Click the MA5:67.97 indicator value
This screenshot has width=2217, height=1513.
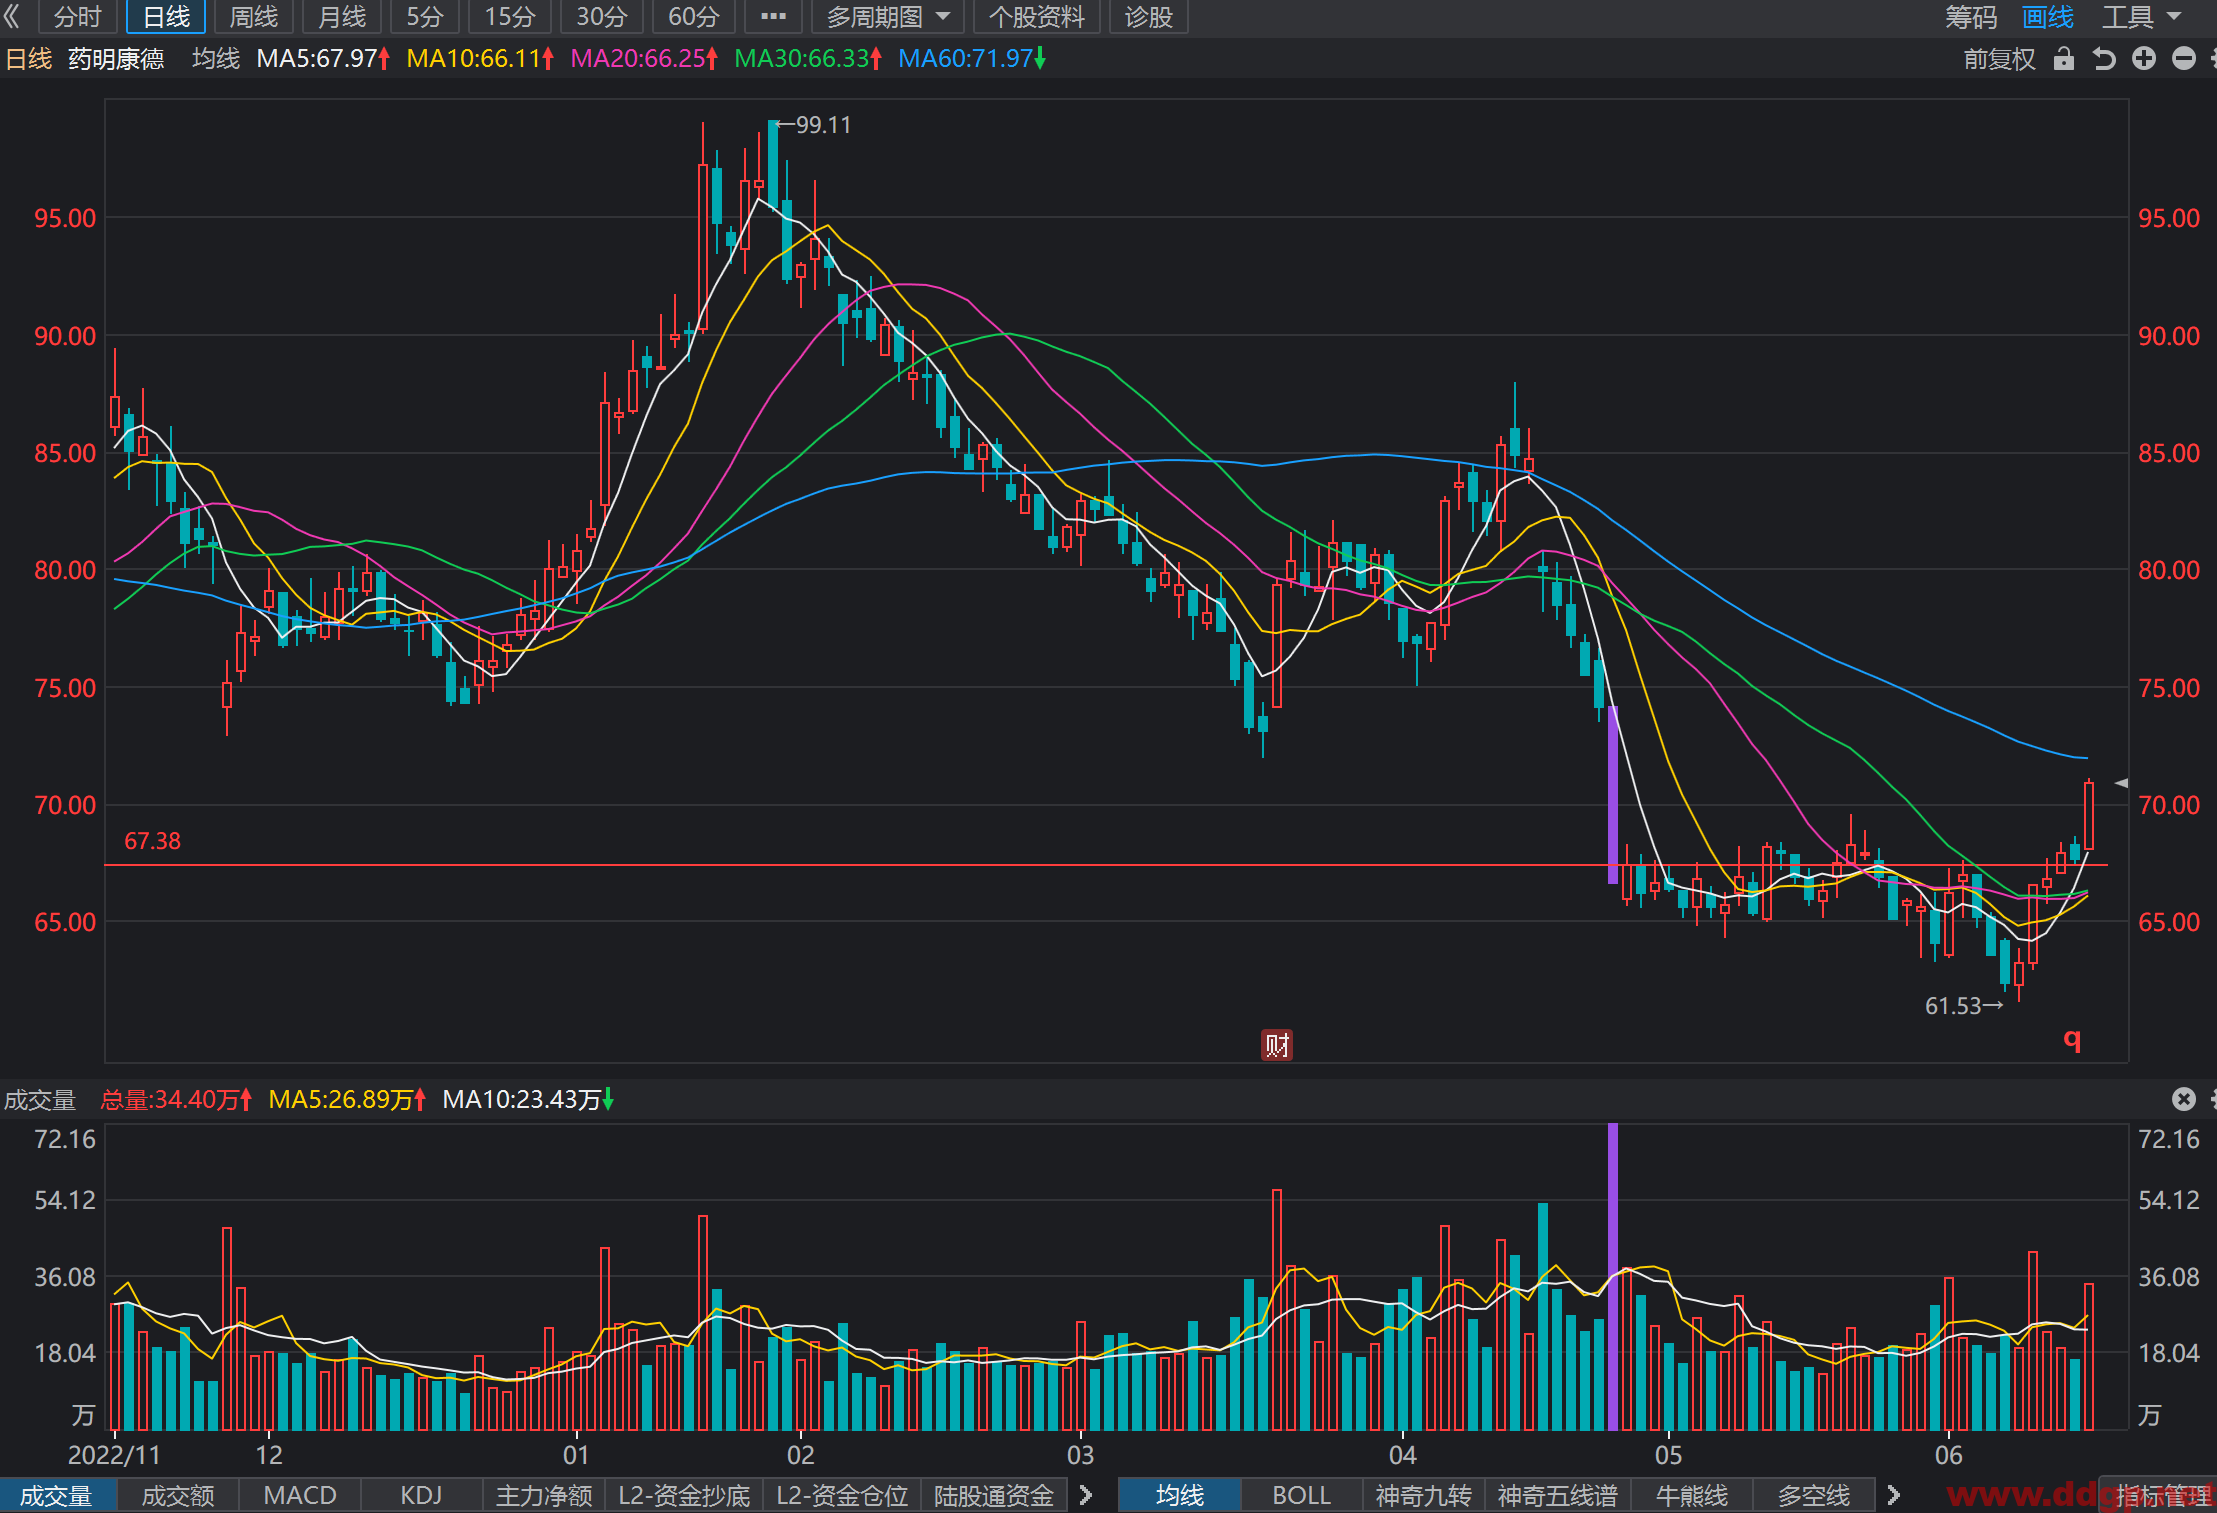click(323, 59)
